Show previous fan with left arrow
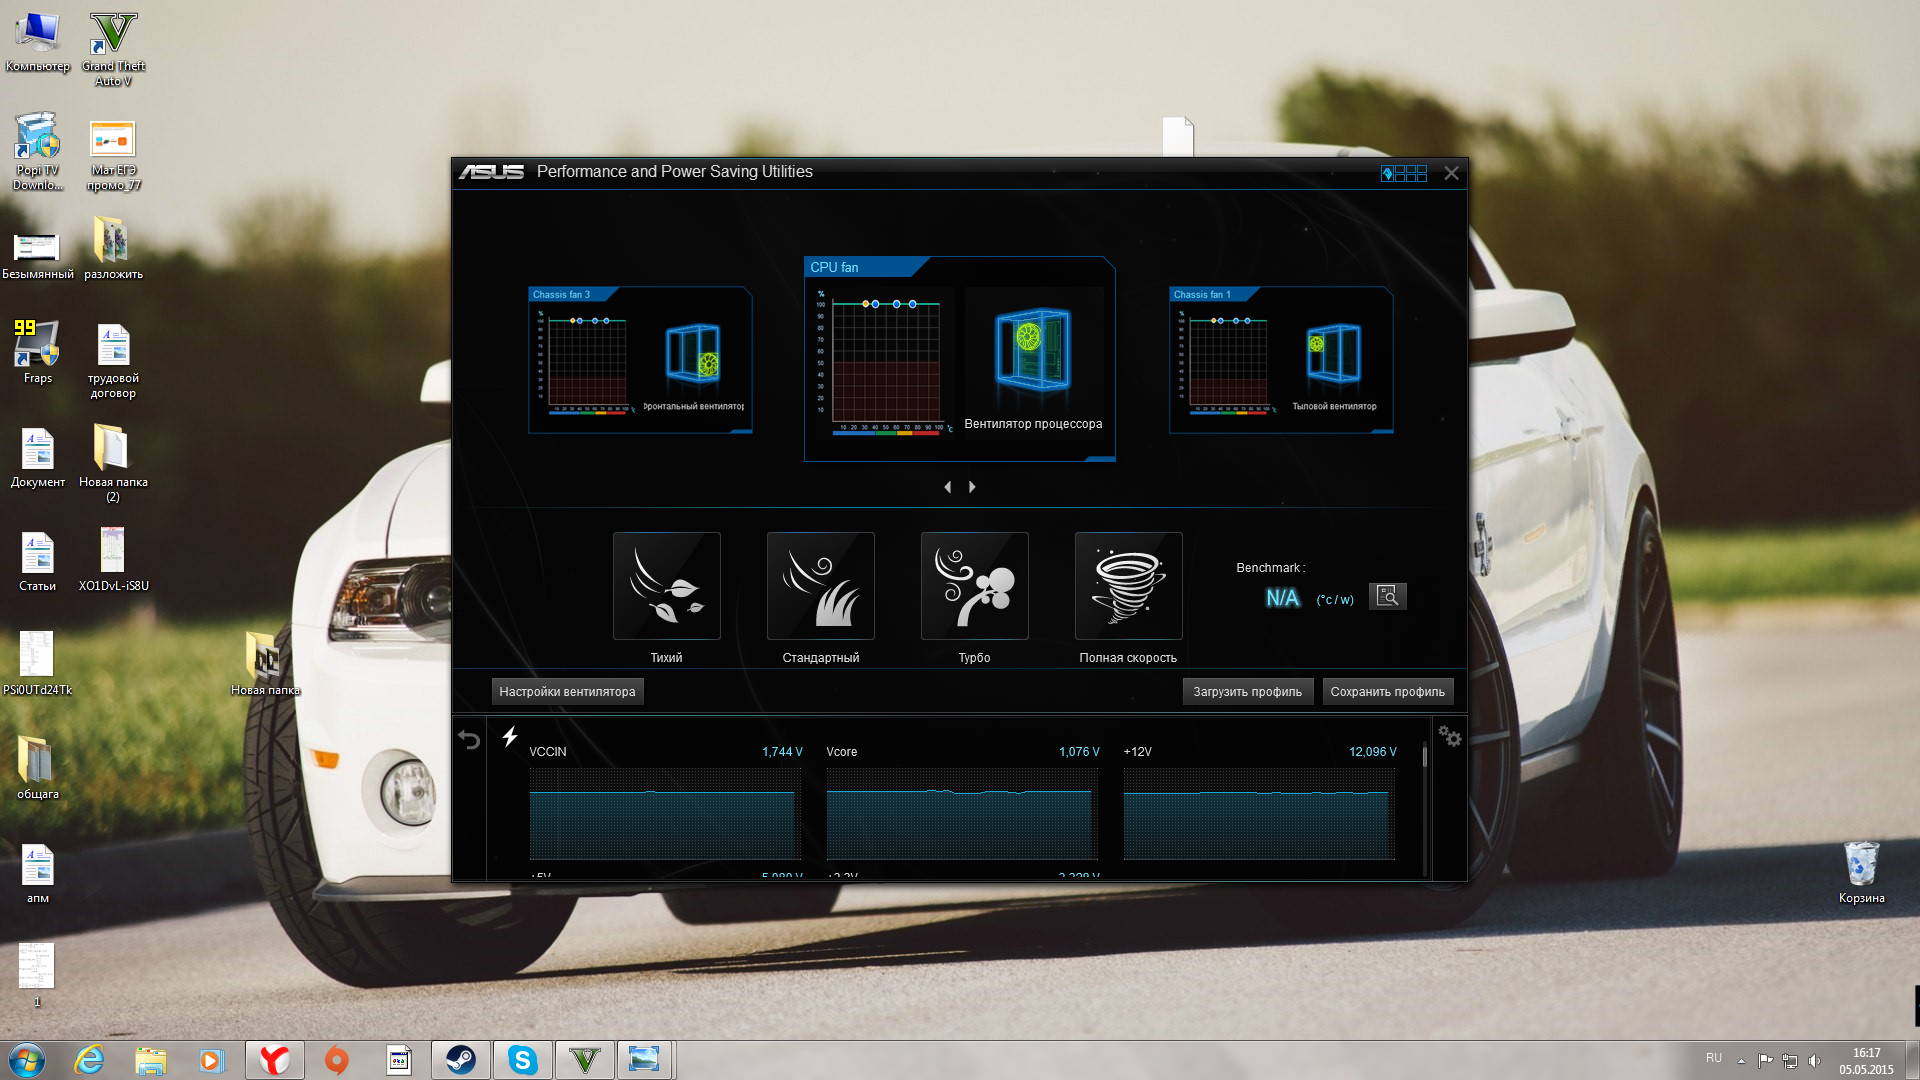 pos(947,487)
